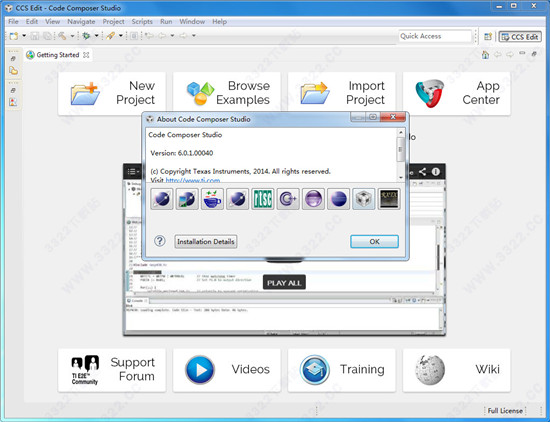Open the Wiki tile
The width and height of the screenshot is (550, 422).
(457, 370)
